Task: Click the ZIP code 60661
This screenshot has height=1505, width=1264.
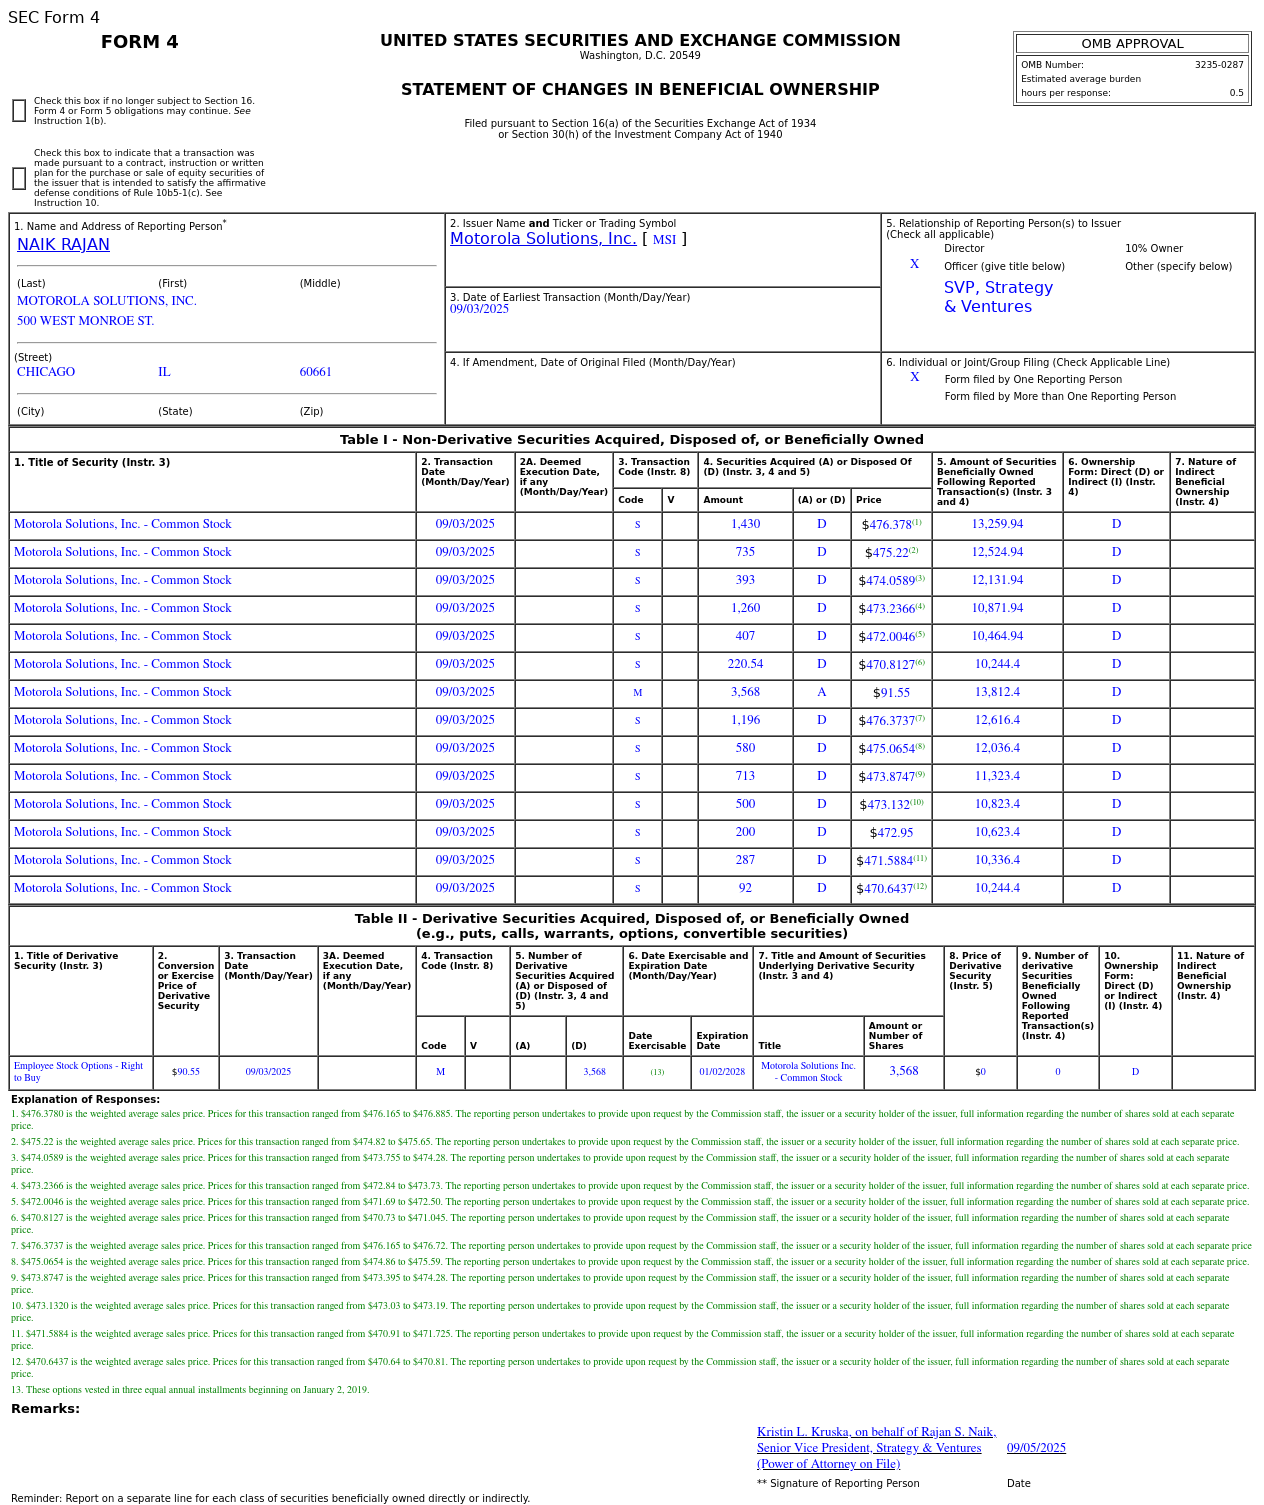Action: coord(315,372)
